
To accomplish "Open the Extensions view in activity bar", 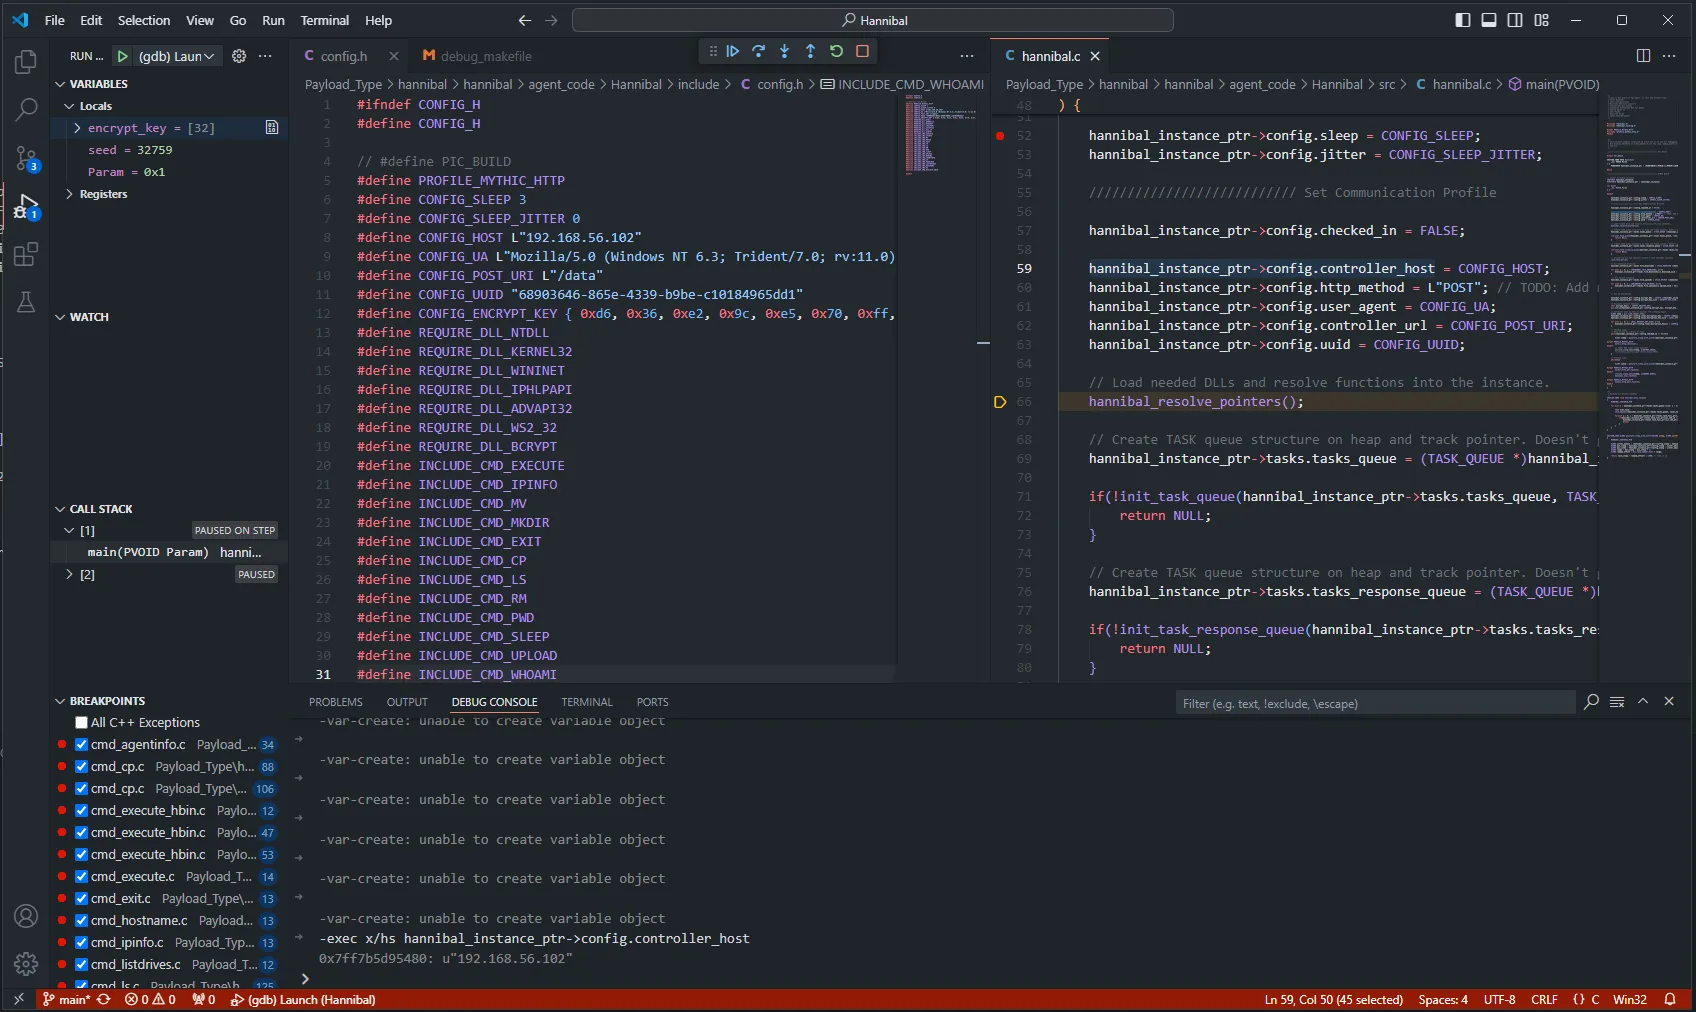I will [26, 255].
